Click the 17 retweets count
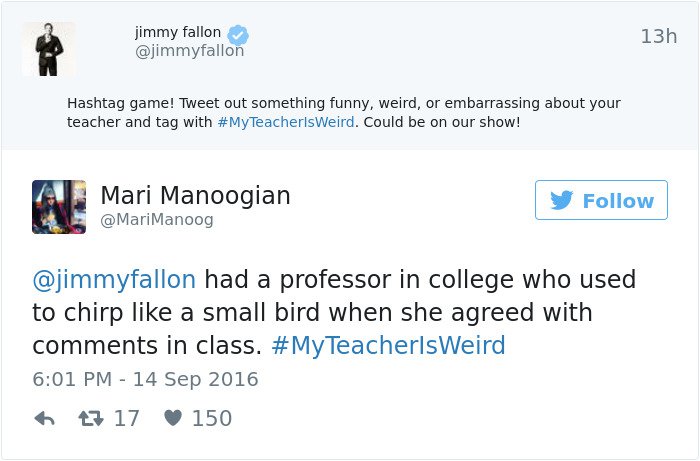This screenshot has width=700, height=461. point(127,419)
